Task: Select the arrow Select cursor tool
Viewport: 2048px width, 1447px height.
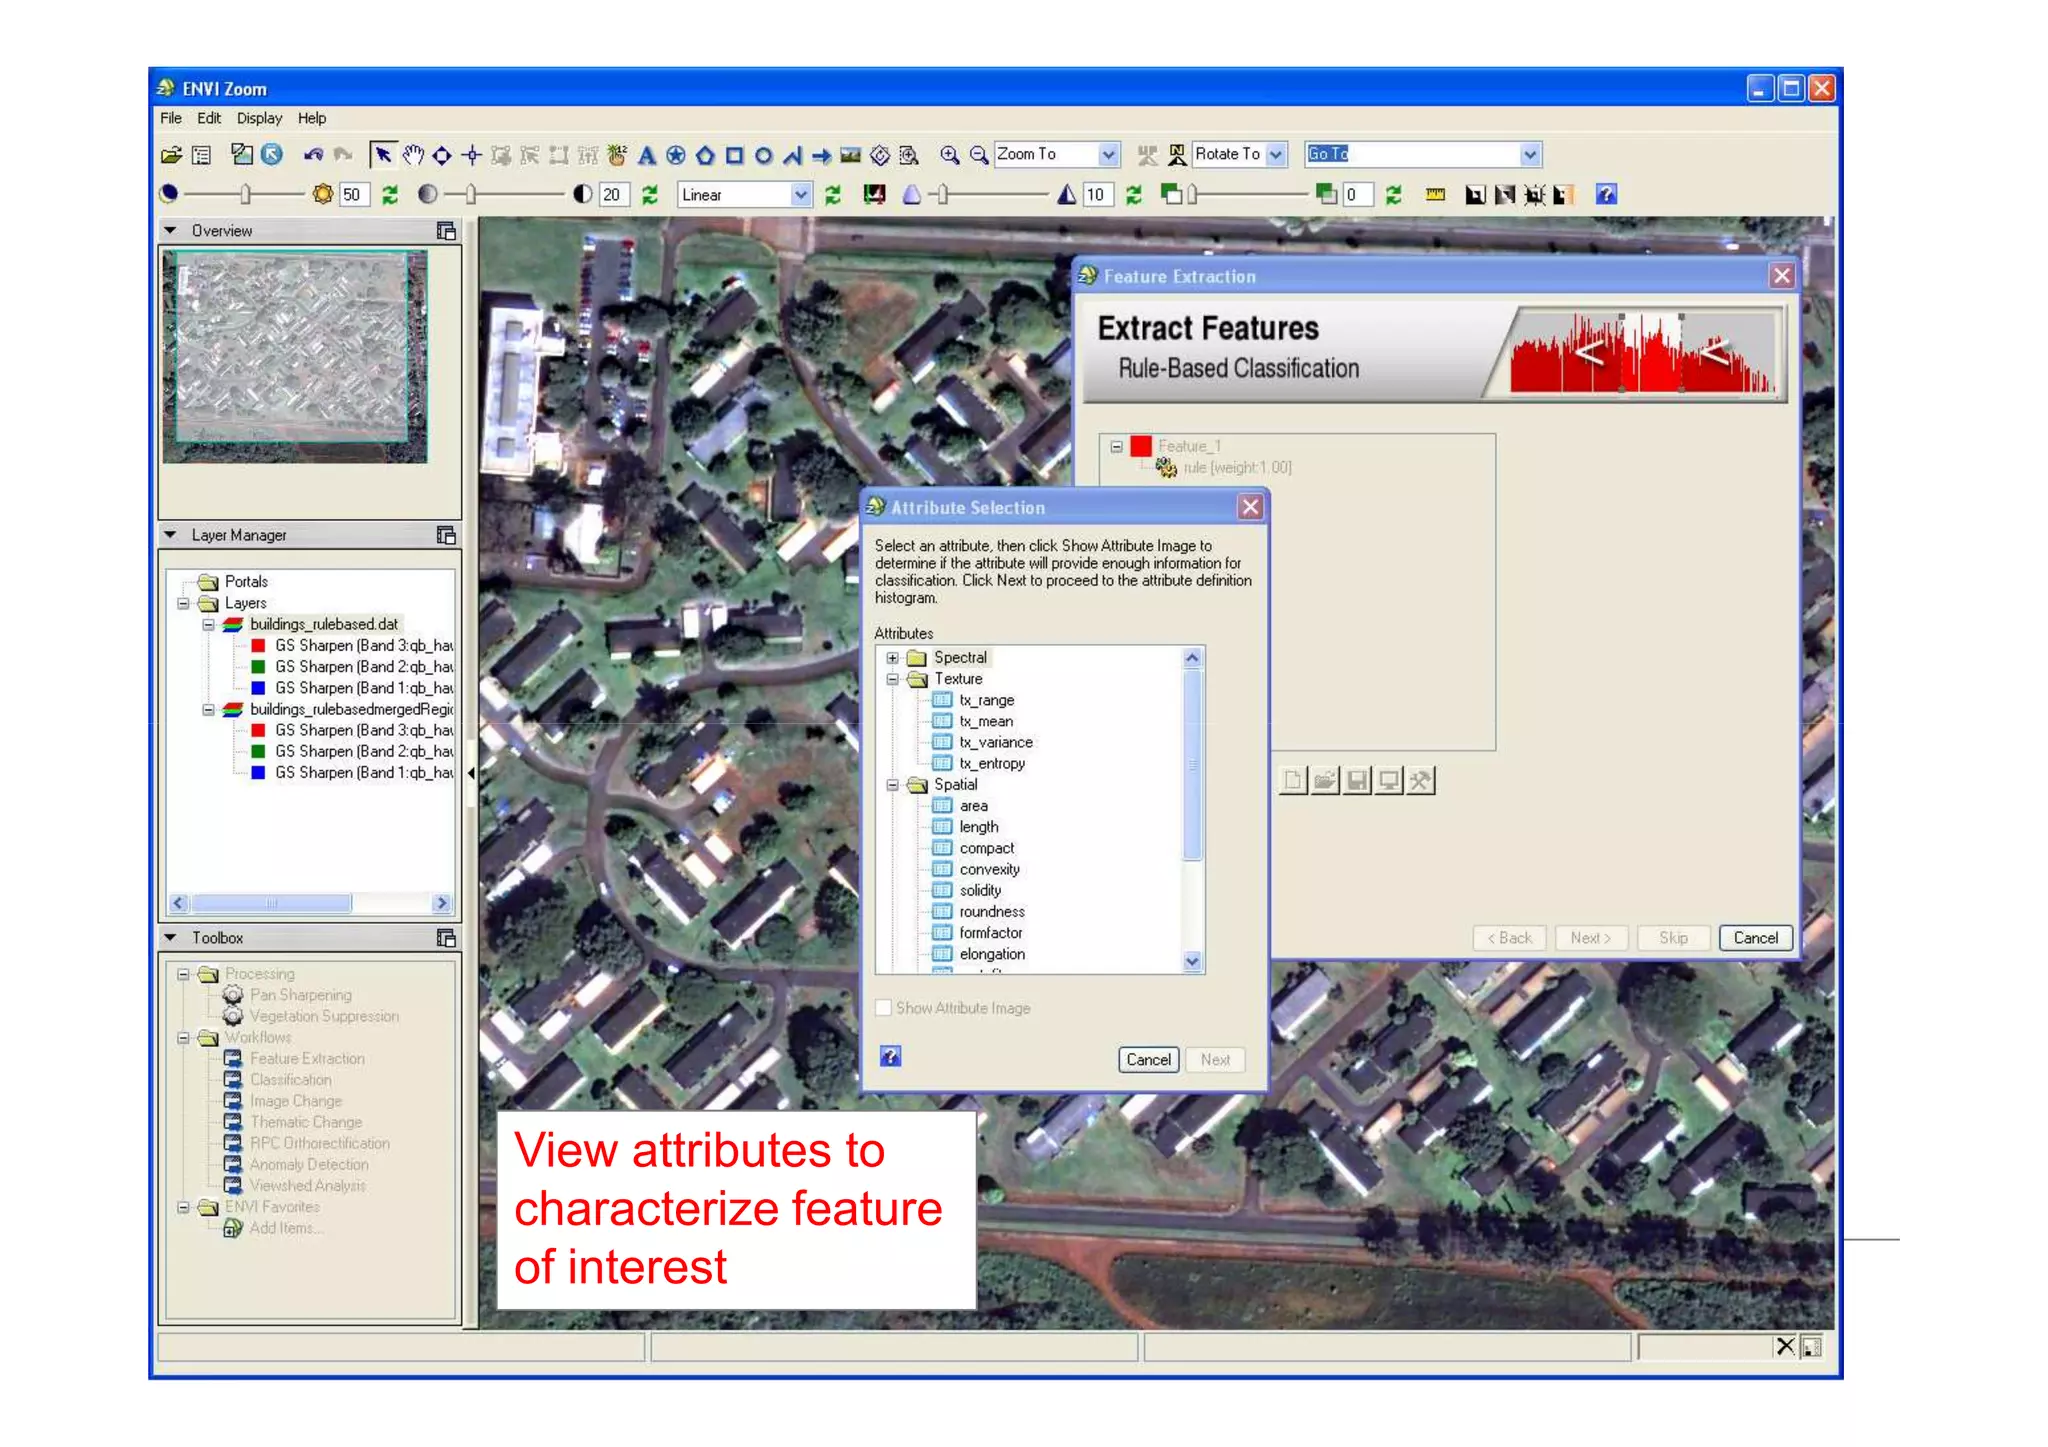Action: [383, 155]
